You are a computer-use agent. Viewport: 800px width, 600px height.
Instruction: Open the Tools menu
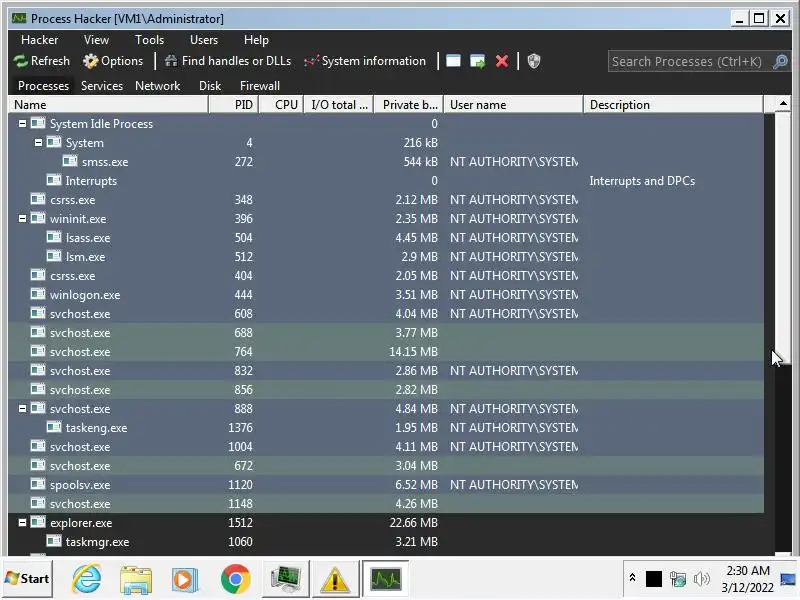(x=149, y=40)
